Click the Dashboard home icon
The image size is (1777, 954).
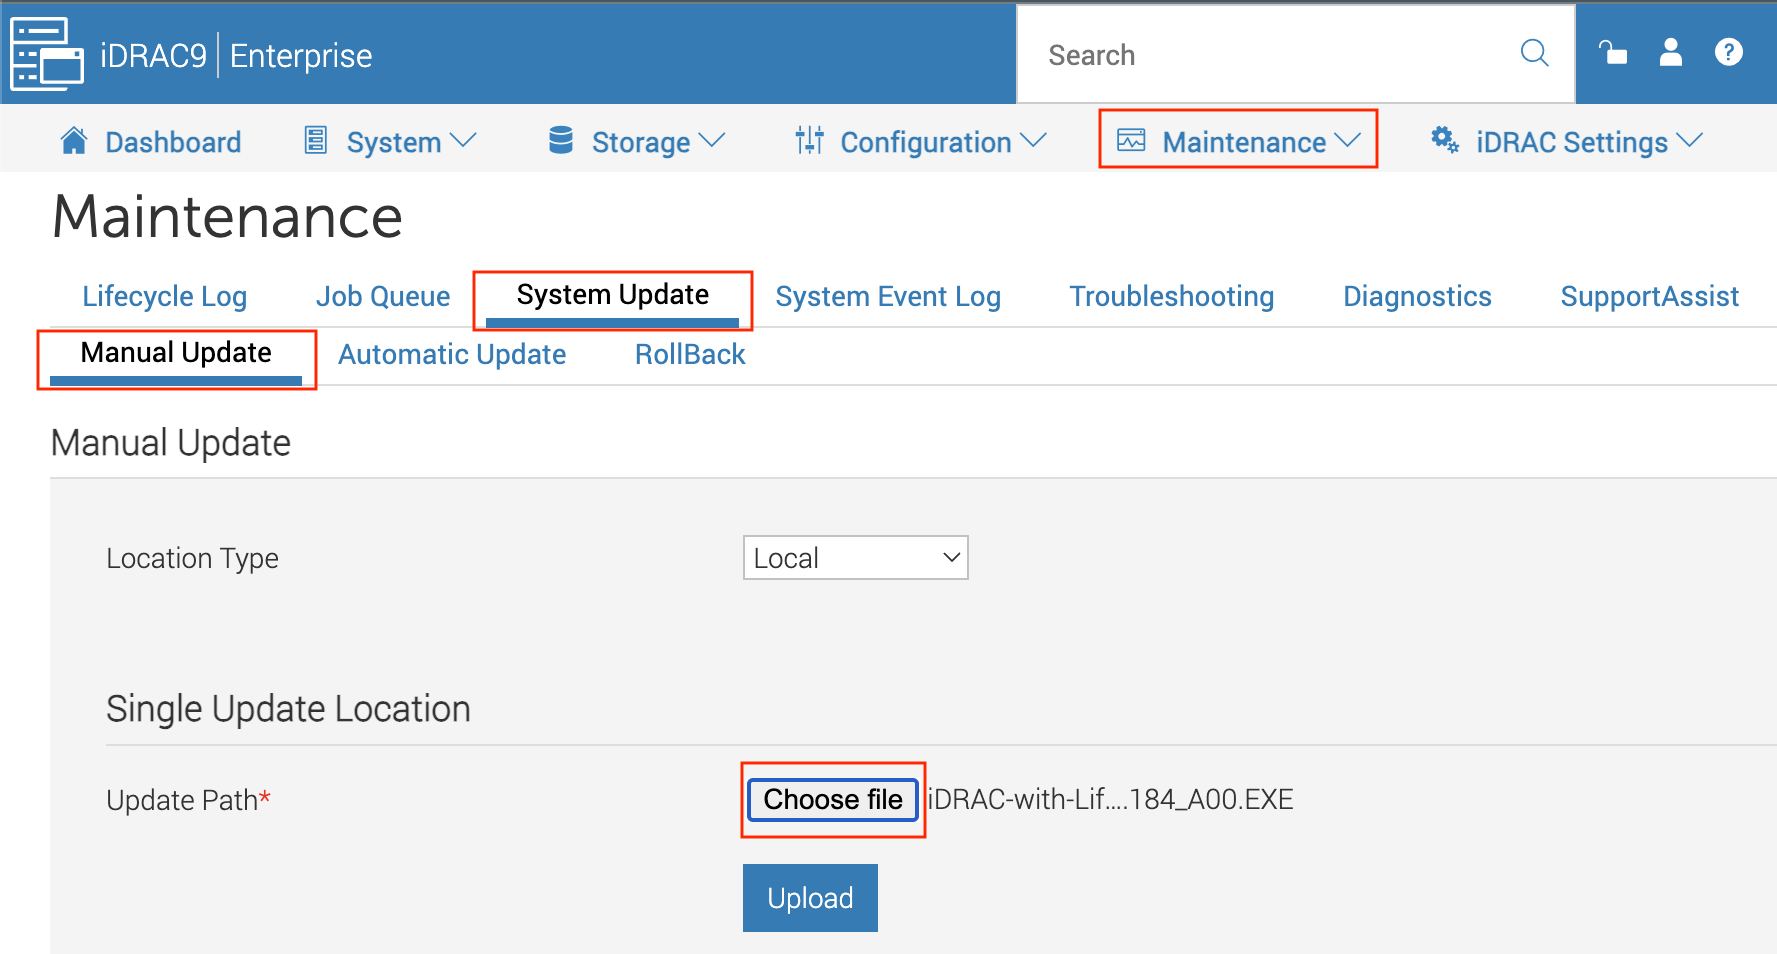pyautogui.click(x=74, y=141)
